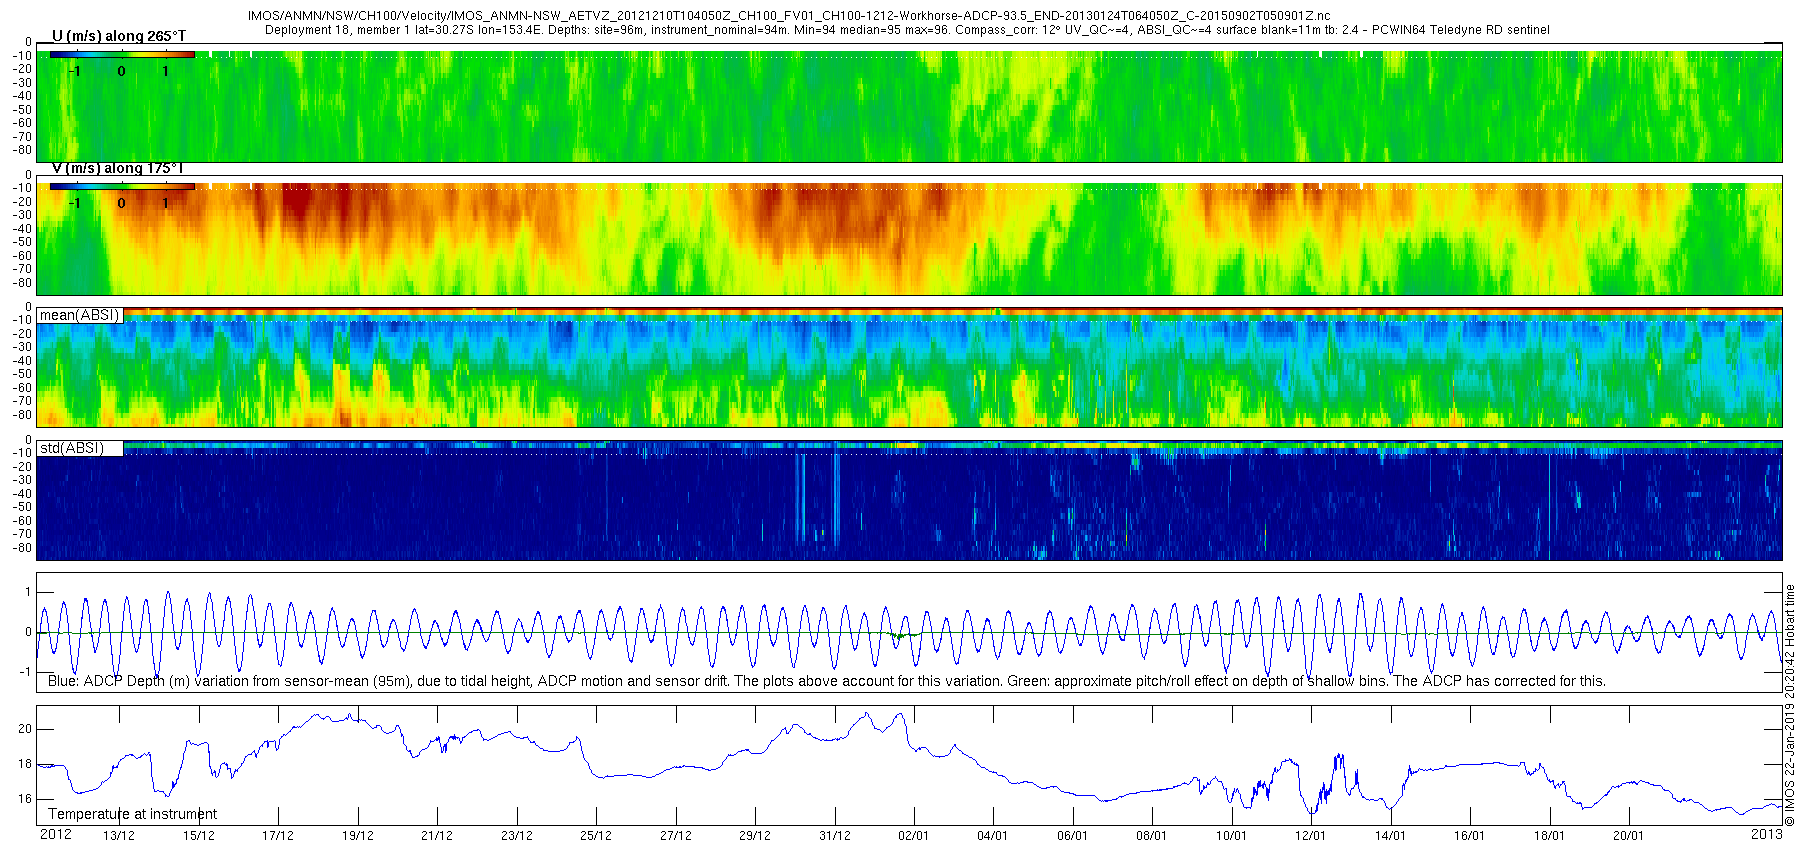Click the 08/01 date tick label
The image size is (1800, 850).
[x=1152, y=836]
